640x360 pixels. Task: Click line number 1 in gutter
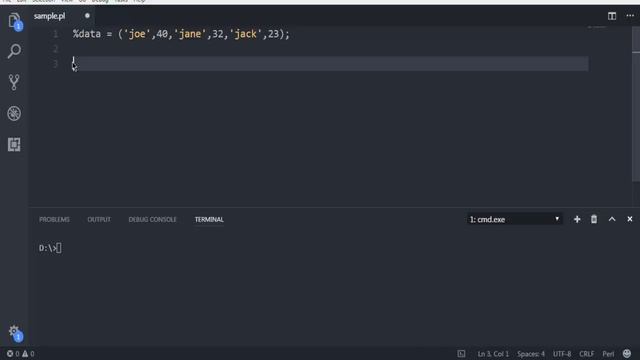[56, 34]
